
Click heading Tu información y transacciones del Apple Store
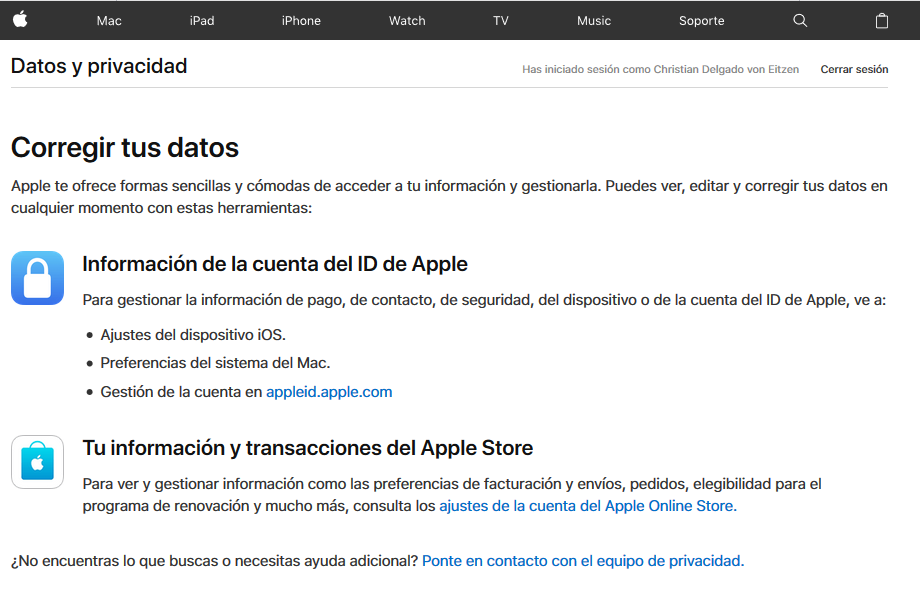[307, 448]
